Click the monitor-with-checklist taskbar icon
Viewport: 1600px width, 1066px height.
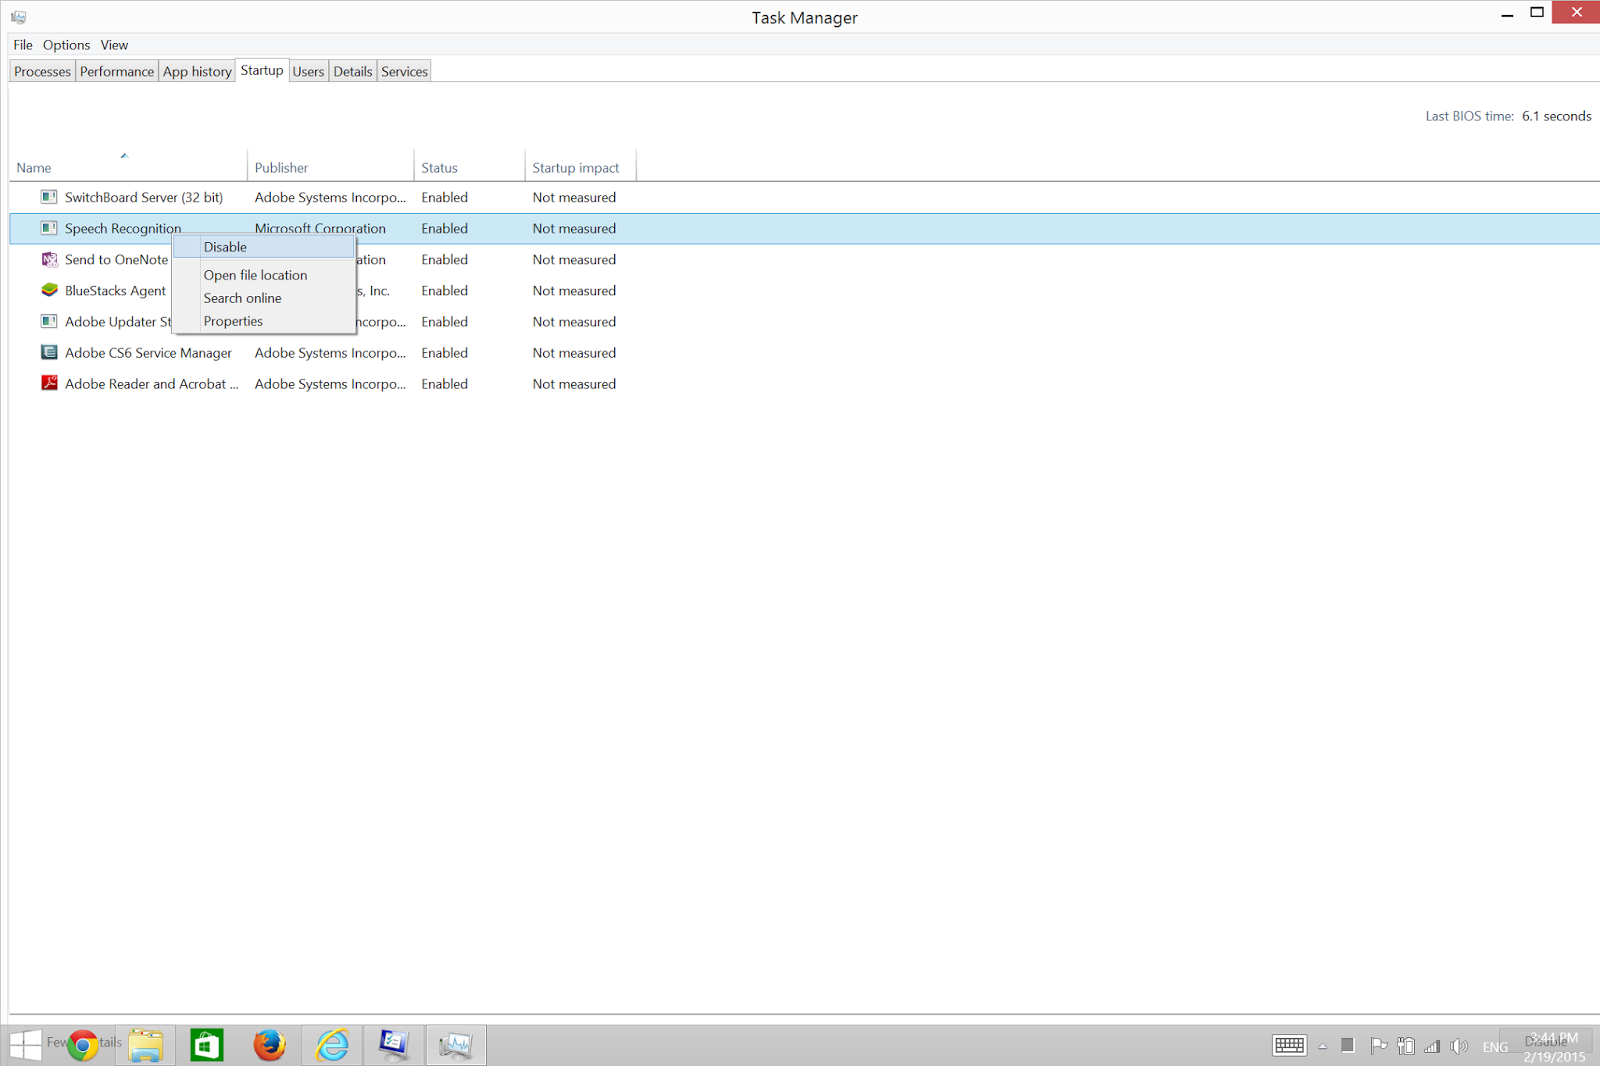(x=394, y=1045)
